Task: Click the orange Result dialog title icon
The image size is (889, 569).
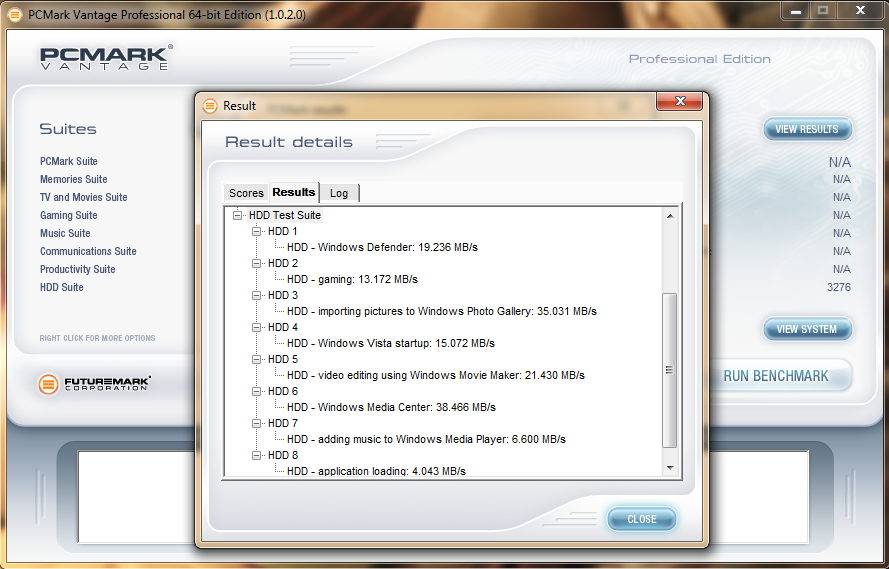Action: (210, 106)
